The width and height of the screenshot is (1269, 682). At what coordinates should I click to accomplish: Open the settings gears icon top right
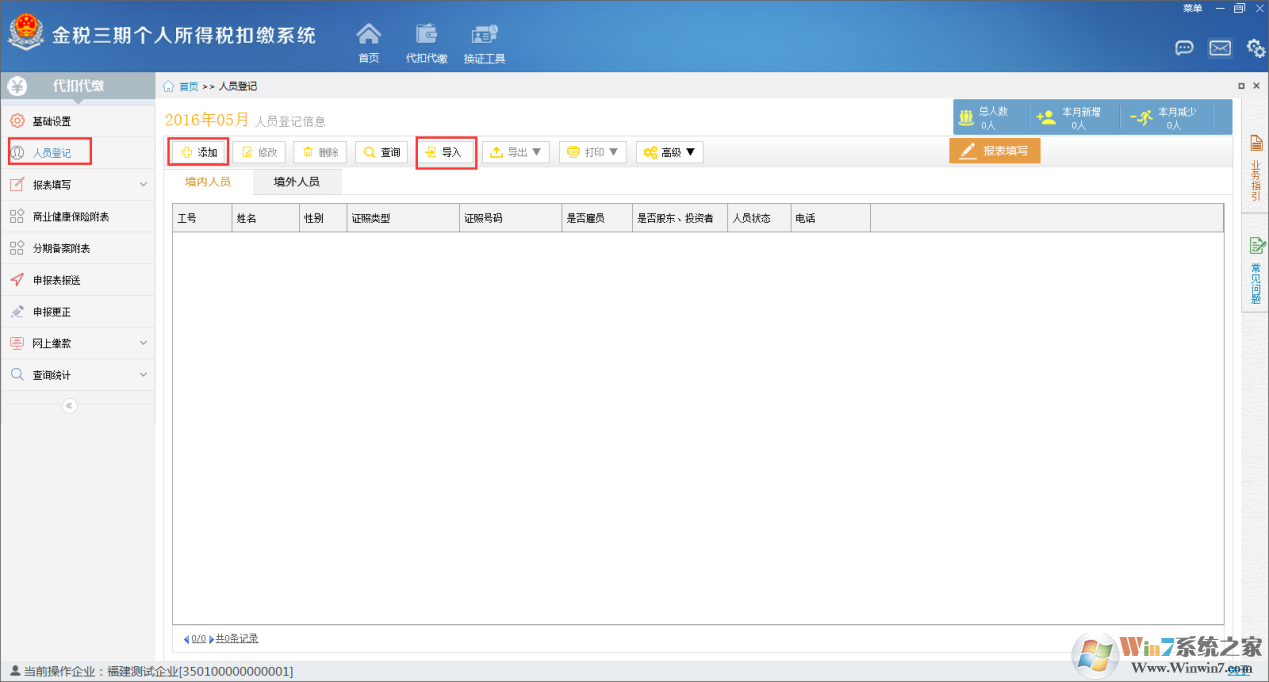click(x=1256, y=48)
